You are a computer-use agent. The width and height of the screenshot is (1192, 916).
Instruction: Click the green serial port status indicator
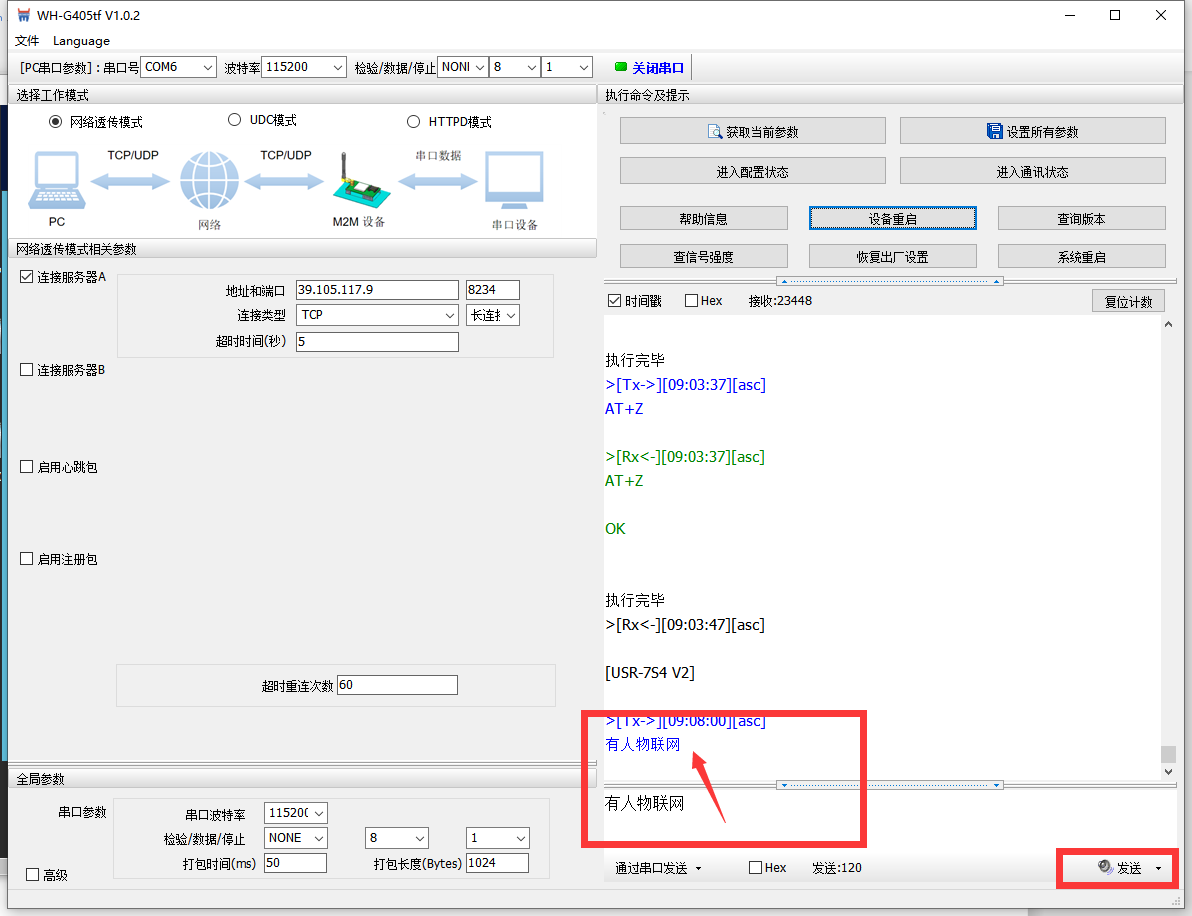[x=620, y=67]
